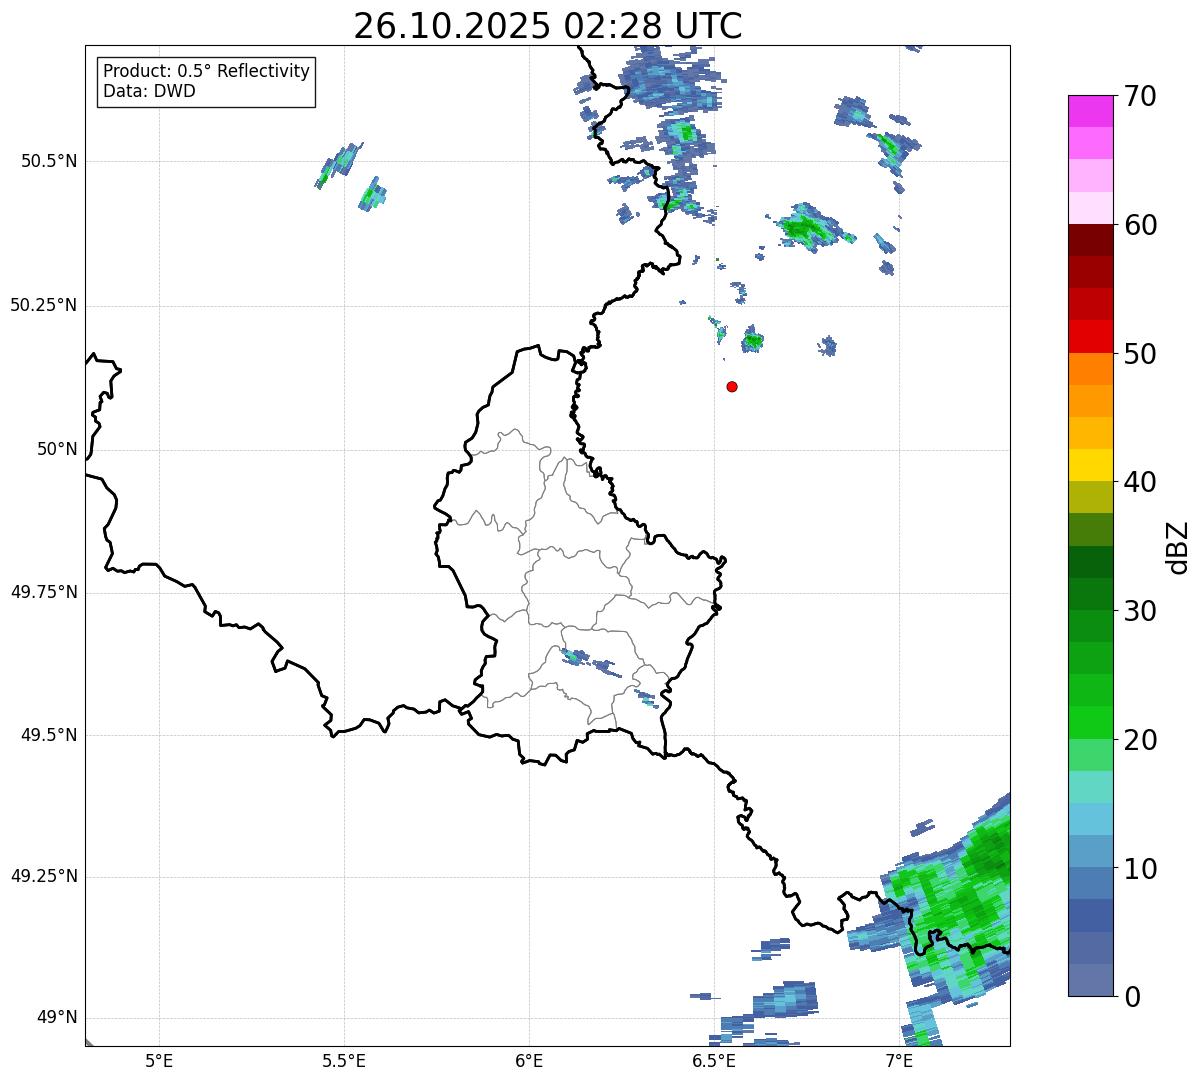Click the colorbar tick label '20'
This screenshot has height=1081, width=1202.
[x=1140, y=740]
